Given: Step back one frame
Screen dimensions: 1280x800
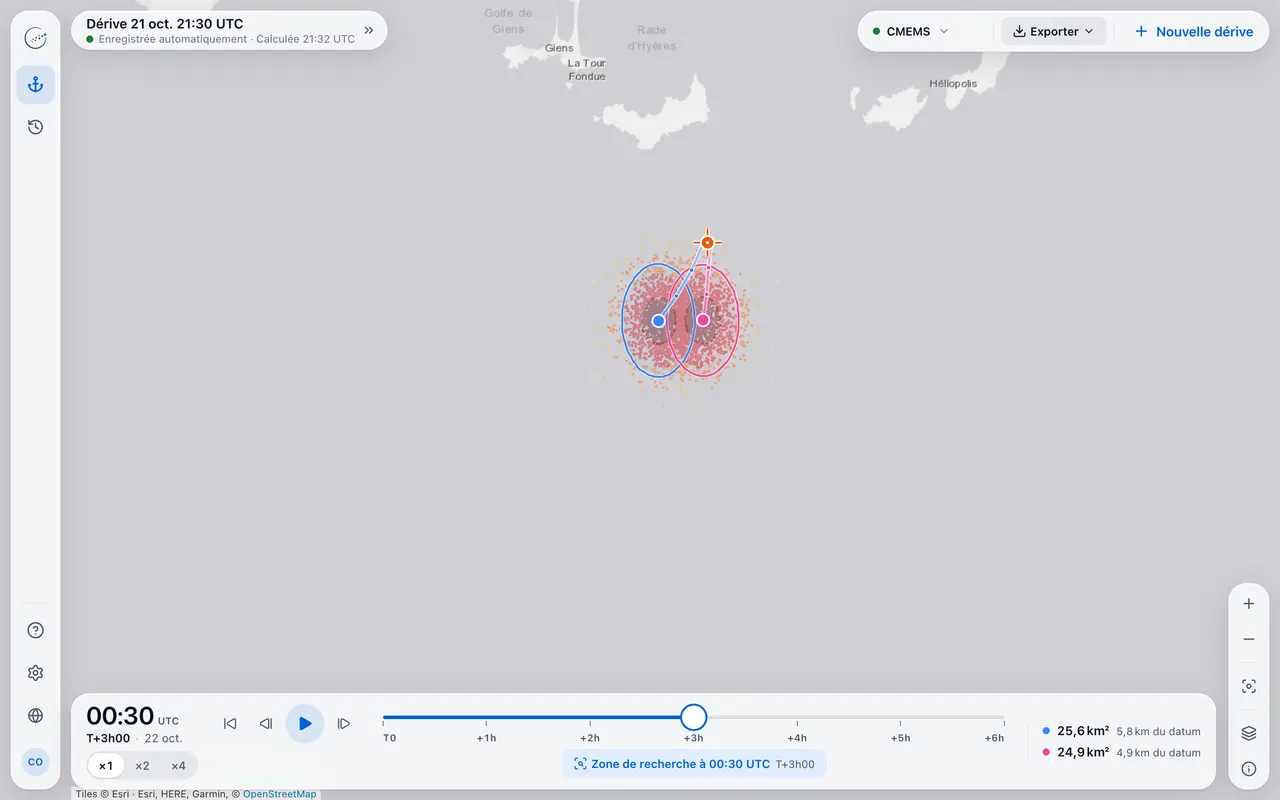Looking at the screenshot, I should (x=266, y=724).
